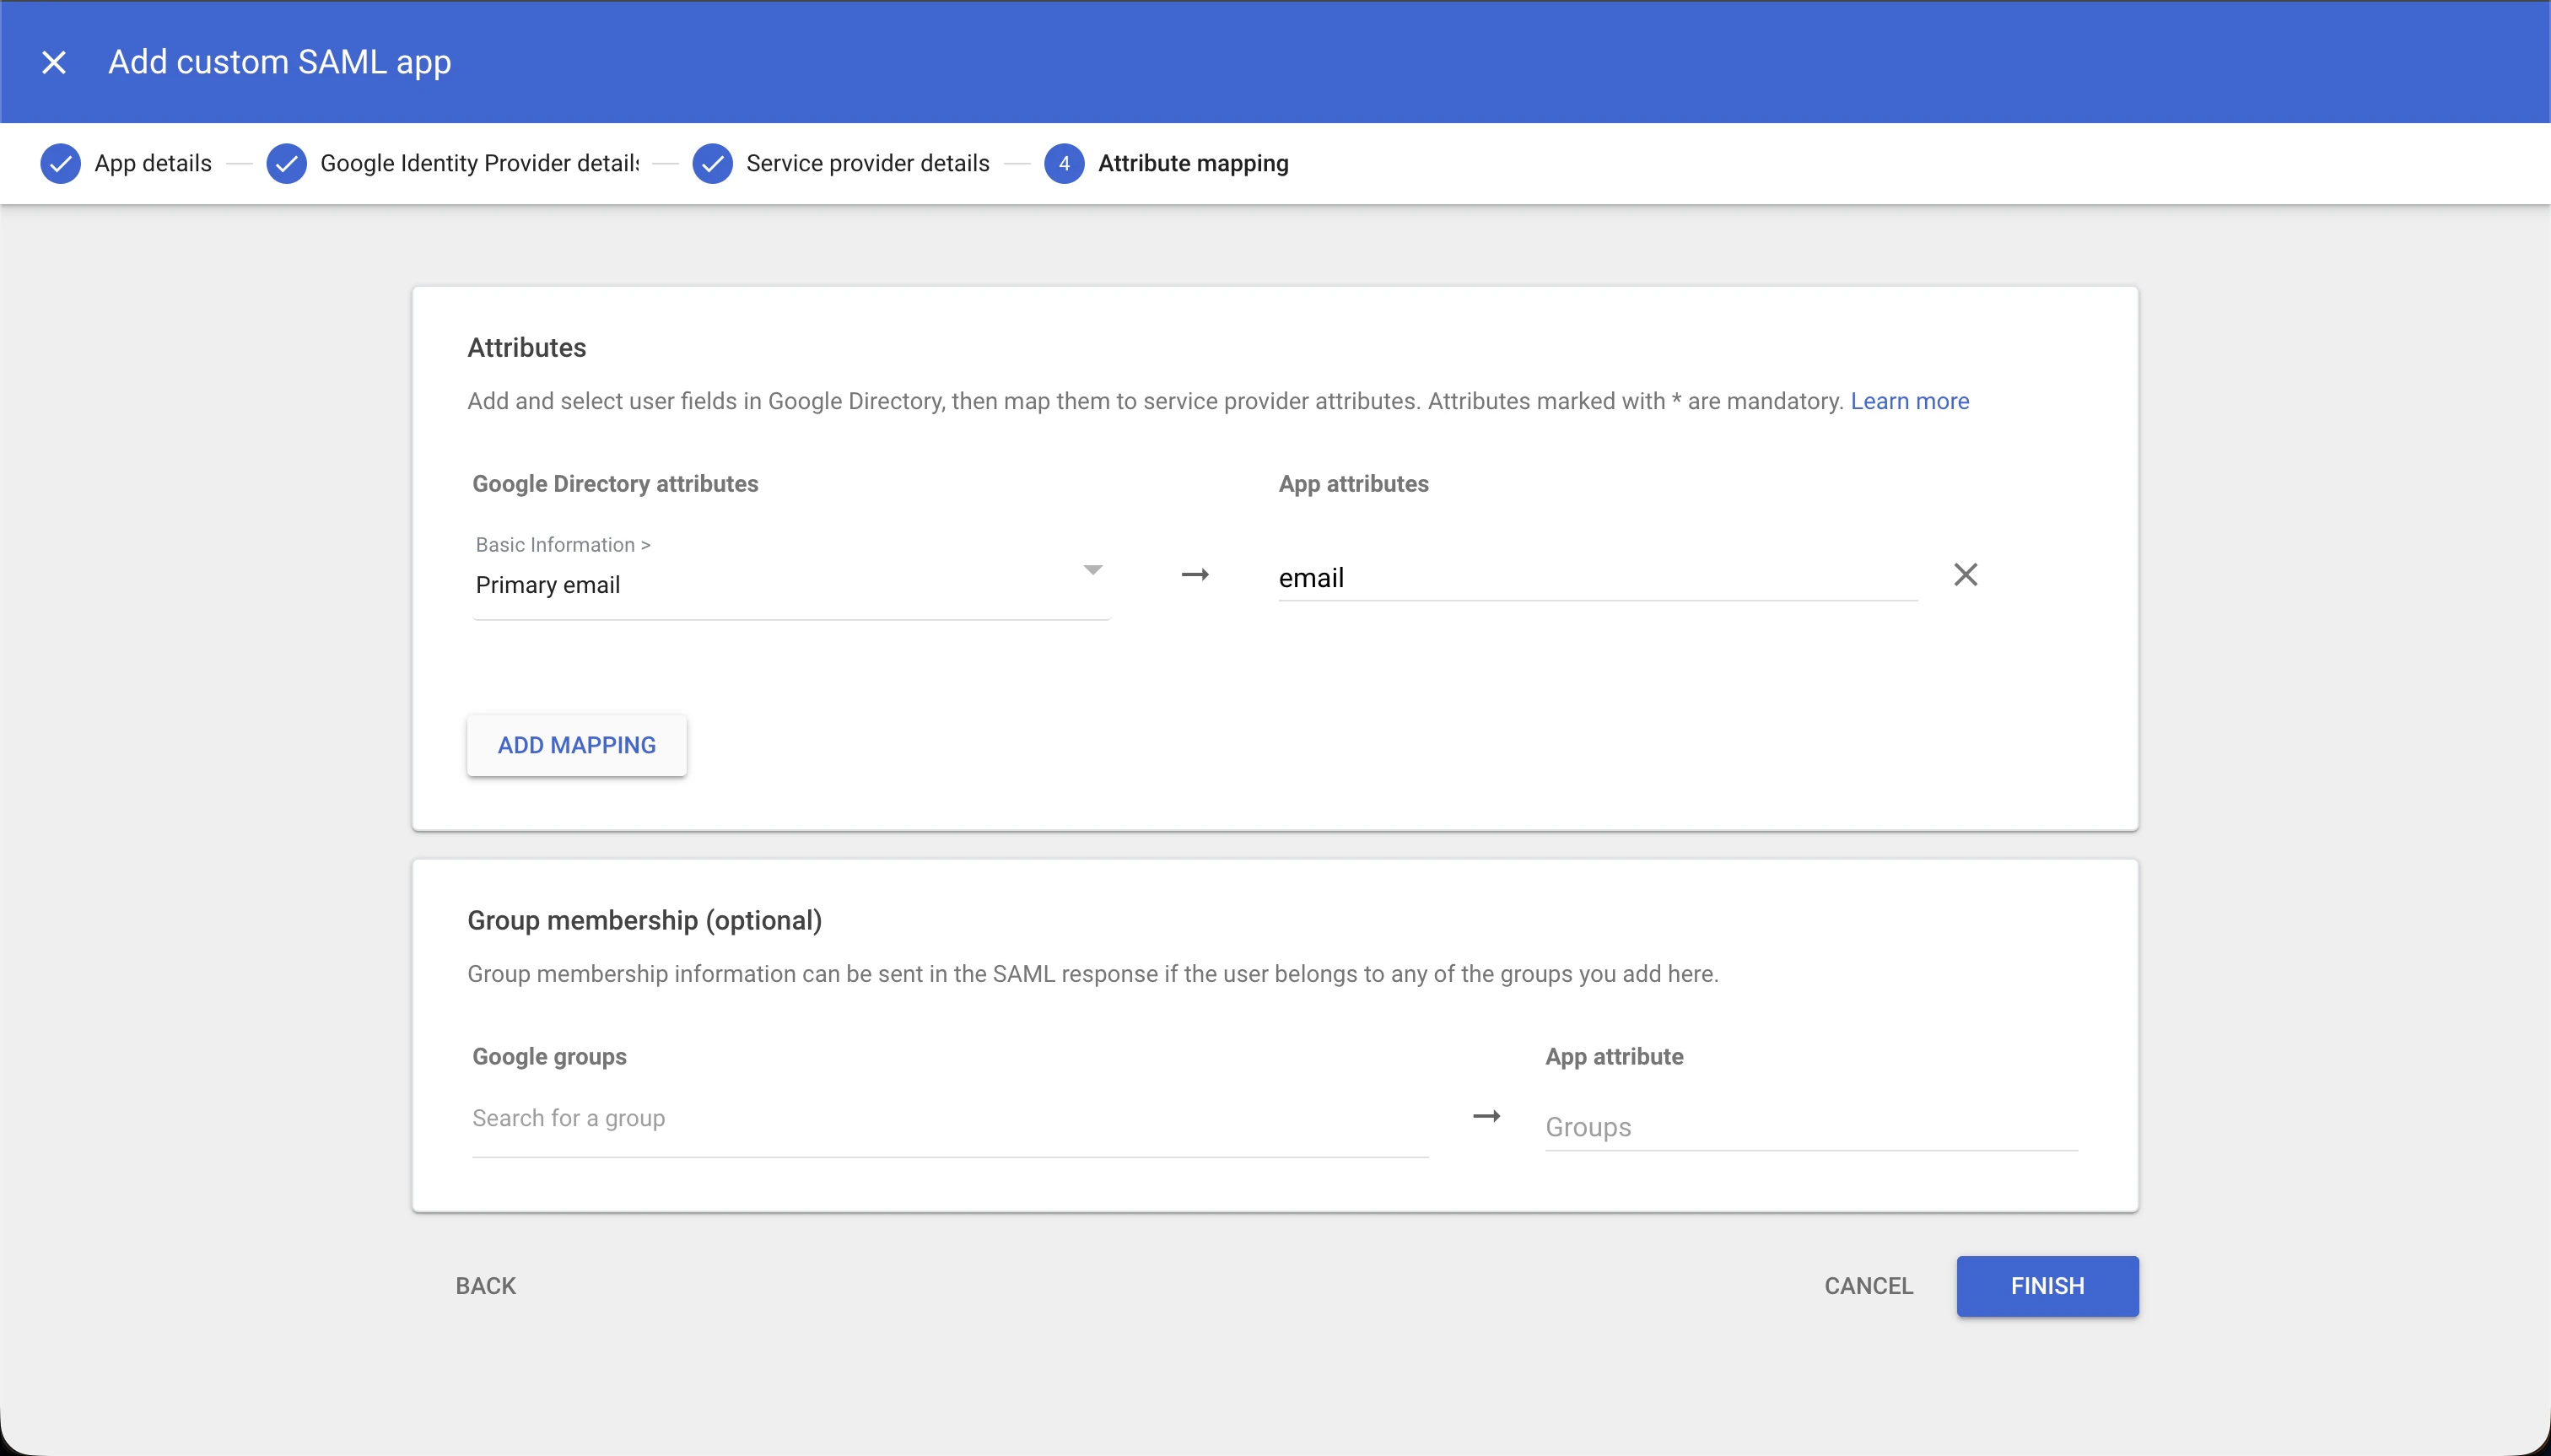Click the Google Identity Provider details checkmark icon
This screenshot has height=1456, width=2551.
287,163
